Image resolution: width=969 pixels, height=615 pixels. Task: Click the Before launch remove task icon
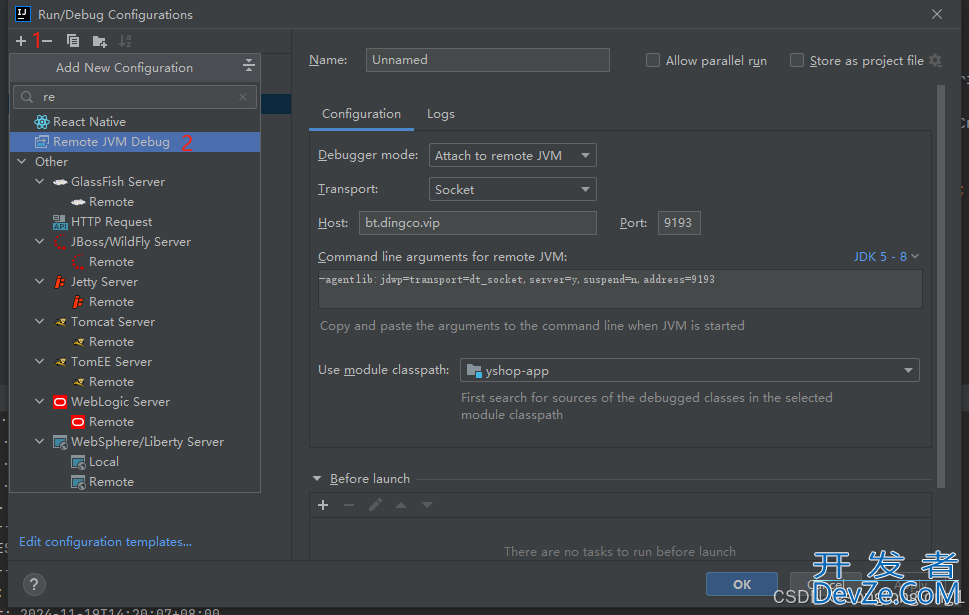point(349,506)
